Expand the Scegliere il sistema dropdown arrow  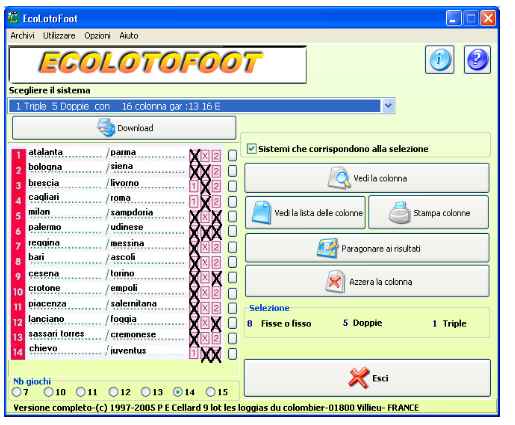coord(388,106)
